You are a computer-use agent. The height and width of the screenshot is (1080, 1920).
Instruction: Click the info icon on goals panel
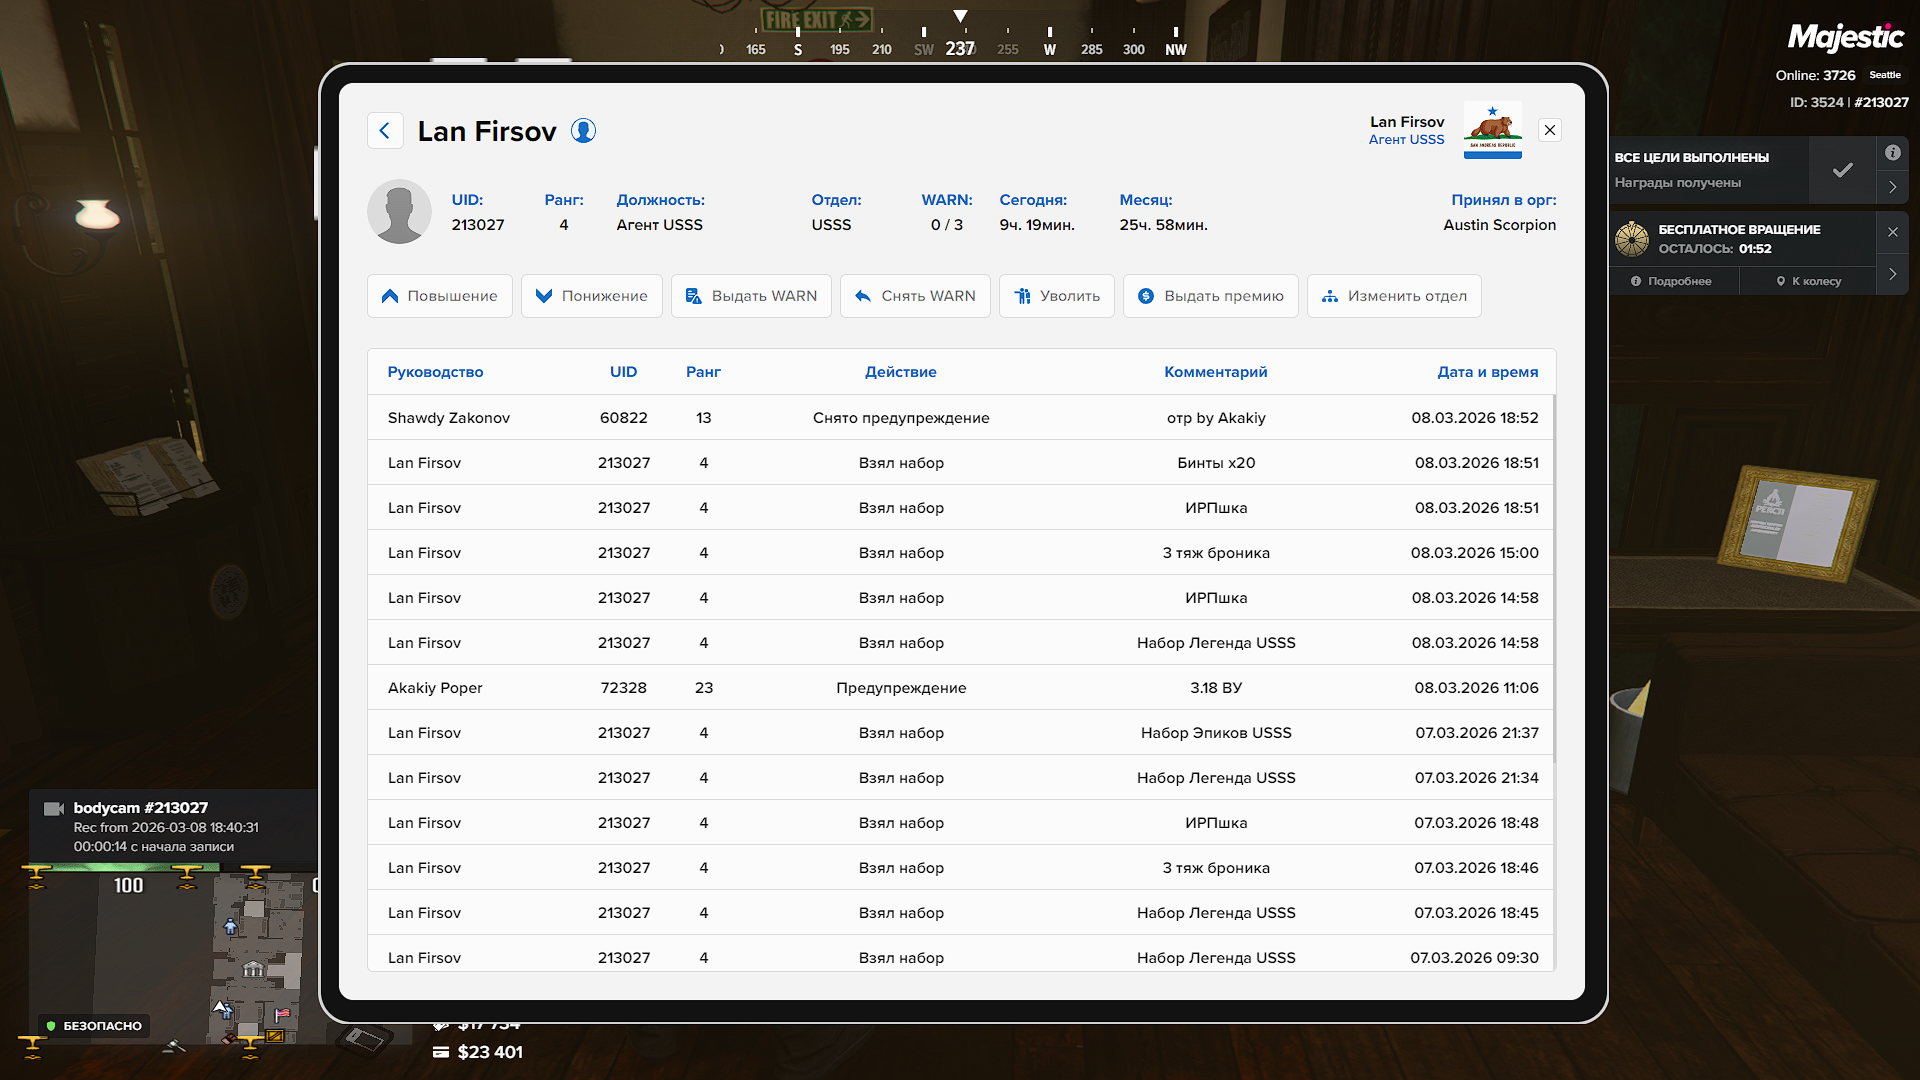coord(1892,153)
